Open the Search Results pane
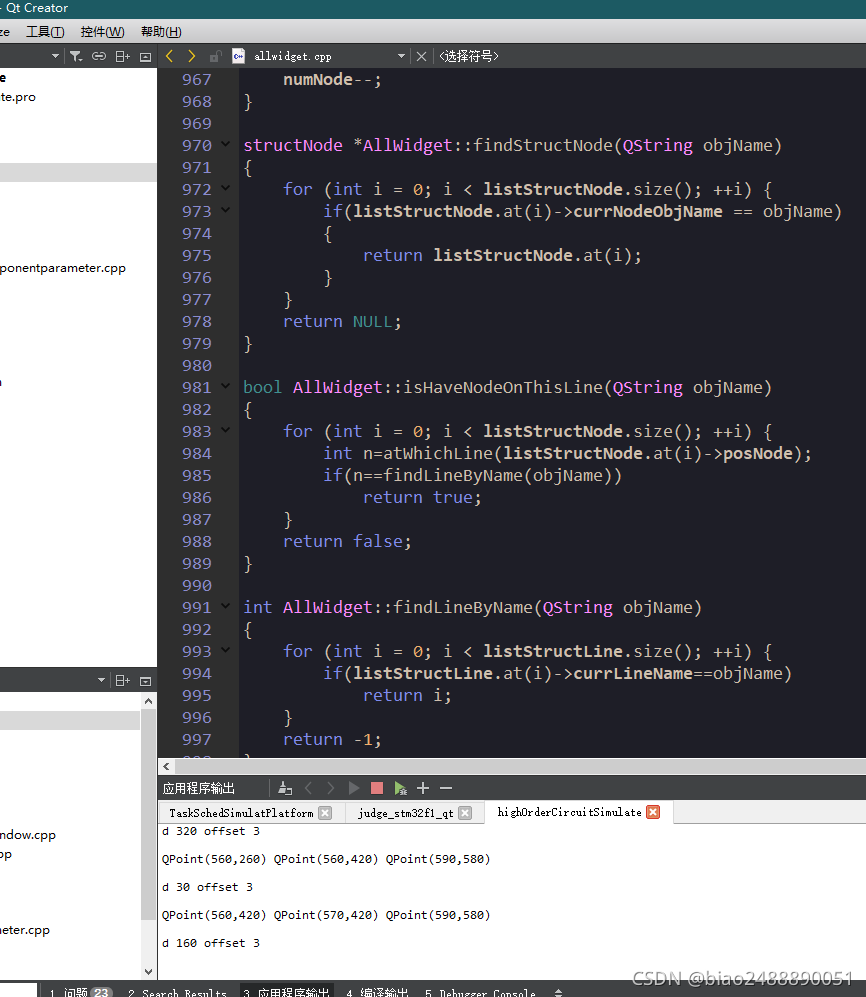This screenshot has height=997, width=866. [177, 992]
